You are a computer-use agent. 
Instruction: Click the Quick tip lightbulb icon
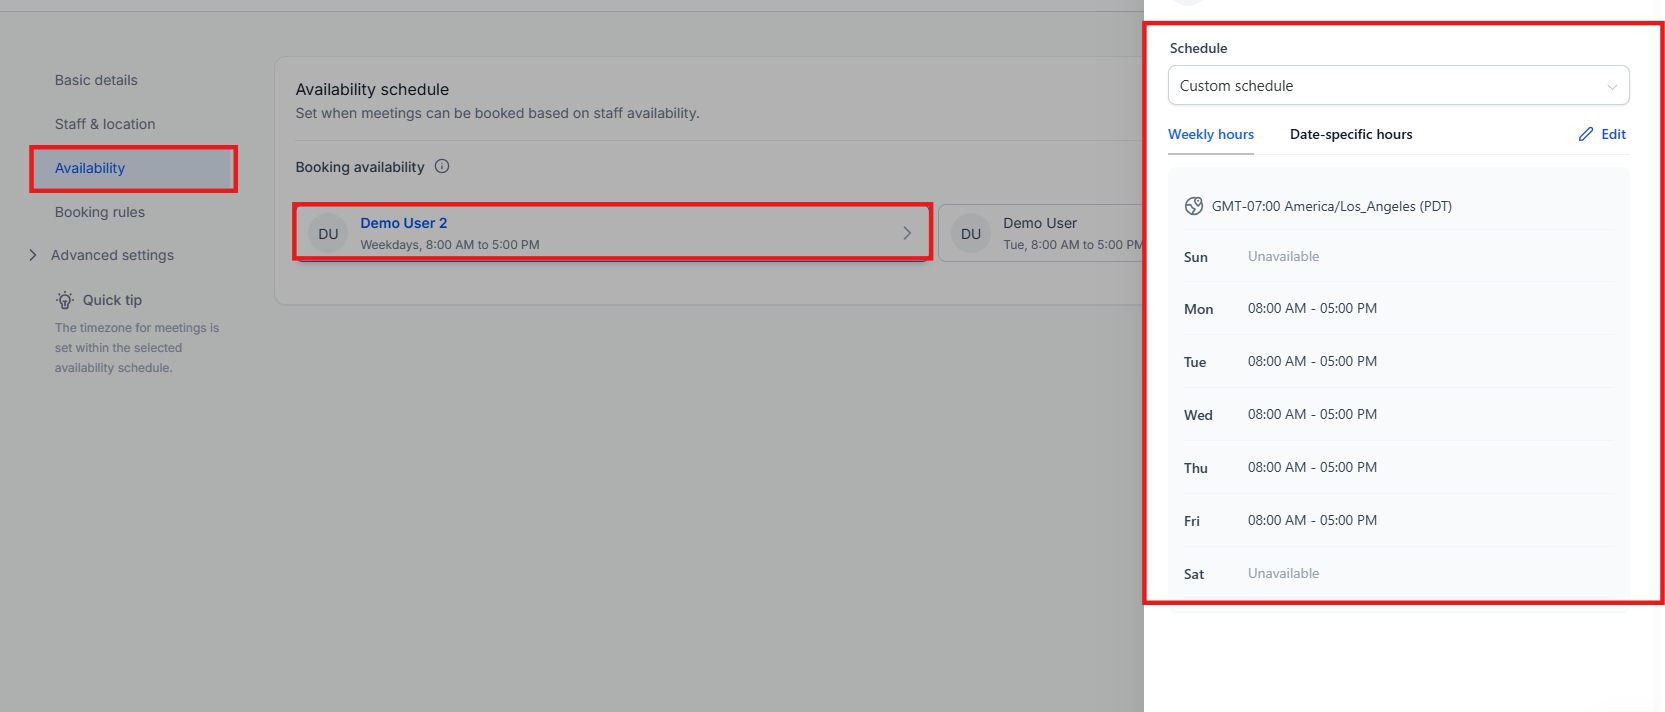coord(65,300)
